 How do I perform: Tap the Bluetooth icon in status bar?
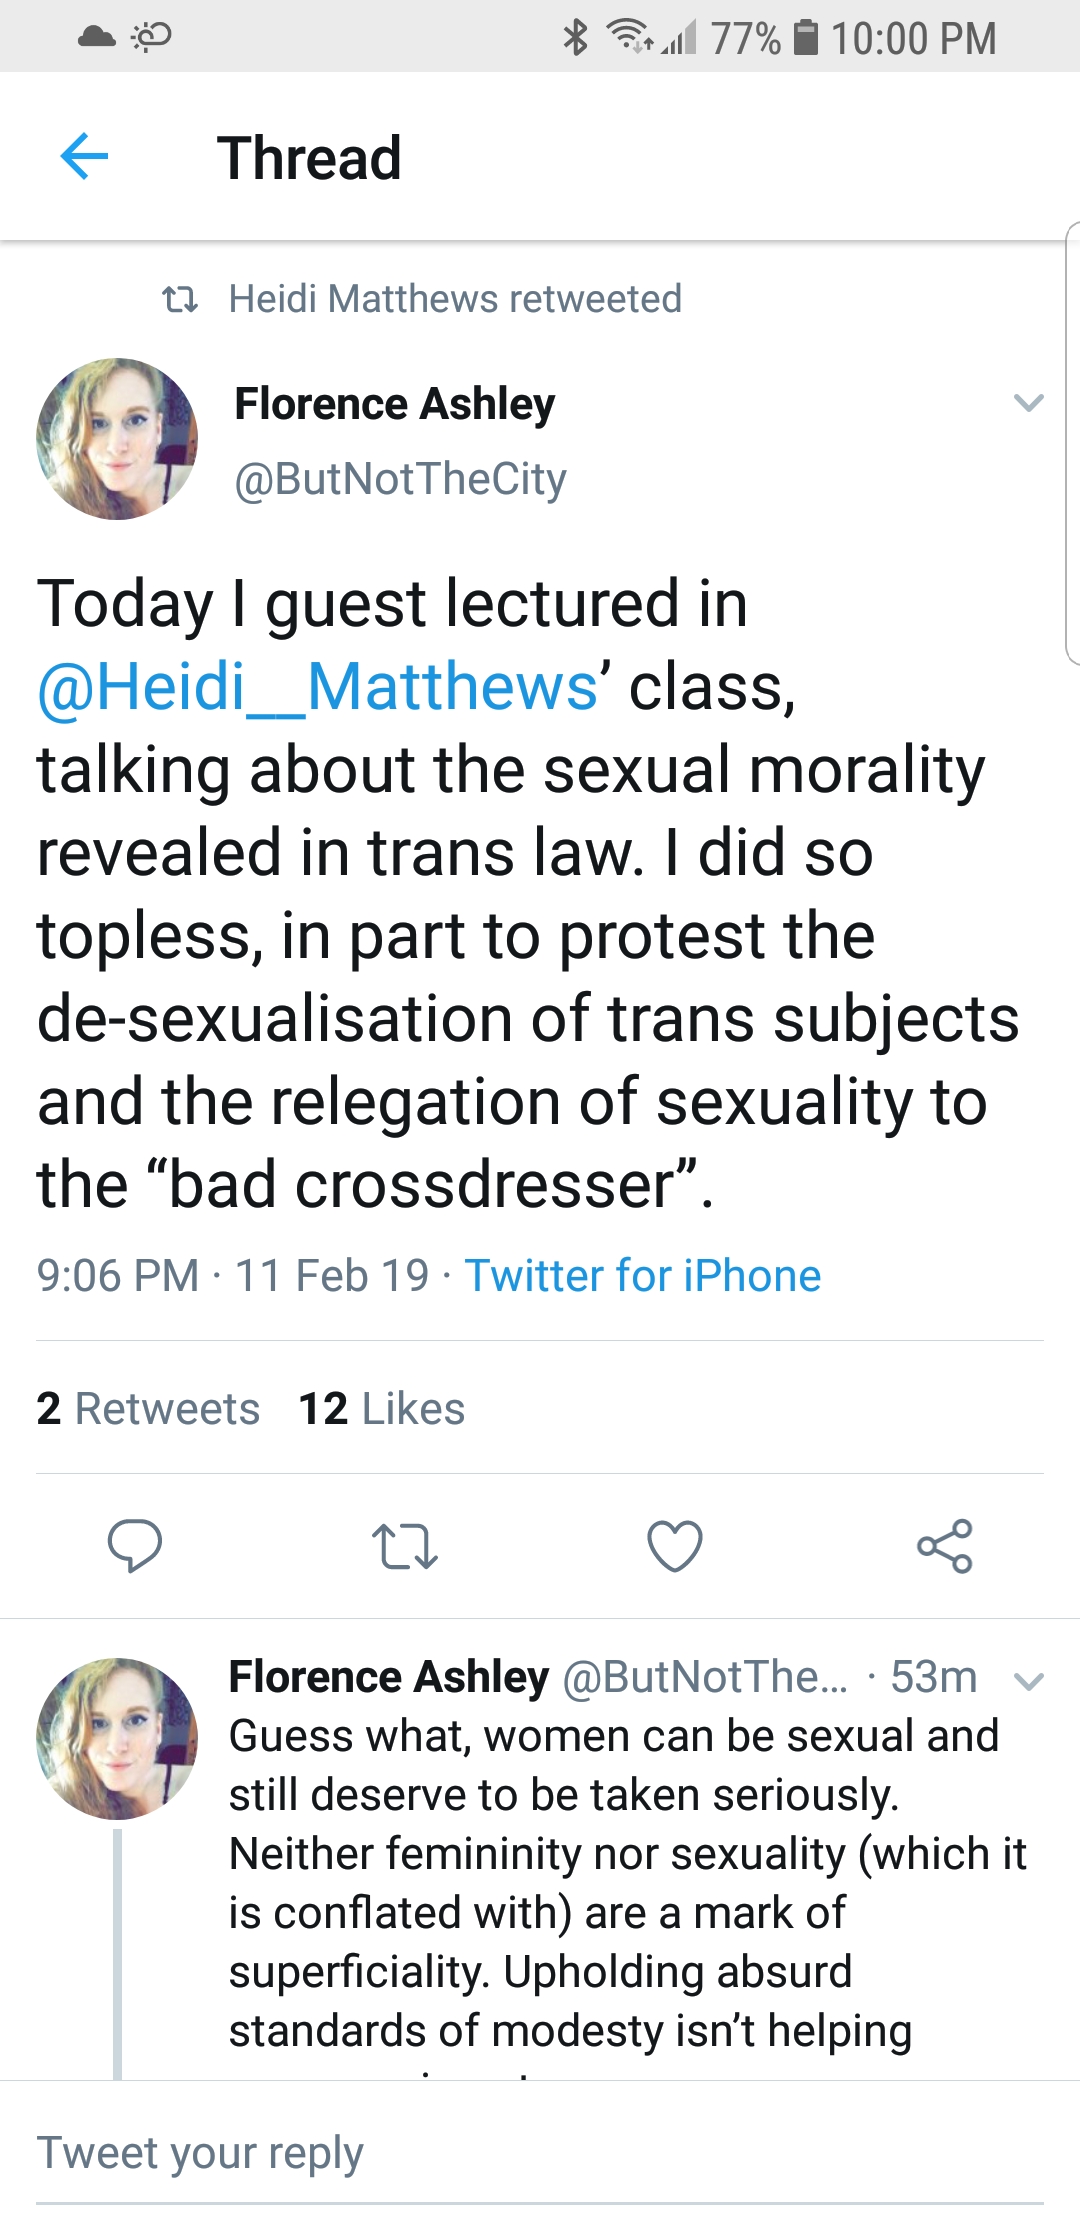pos(575,38)
